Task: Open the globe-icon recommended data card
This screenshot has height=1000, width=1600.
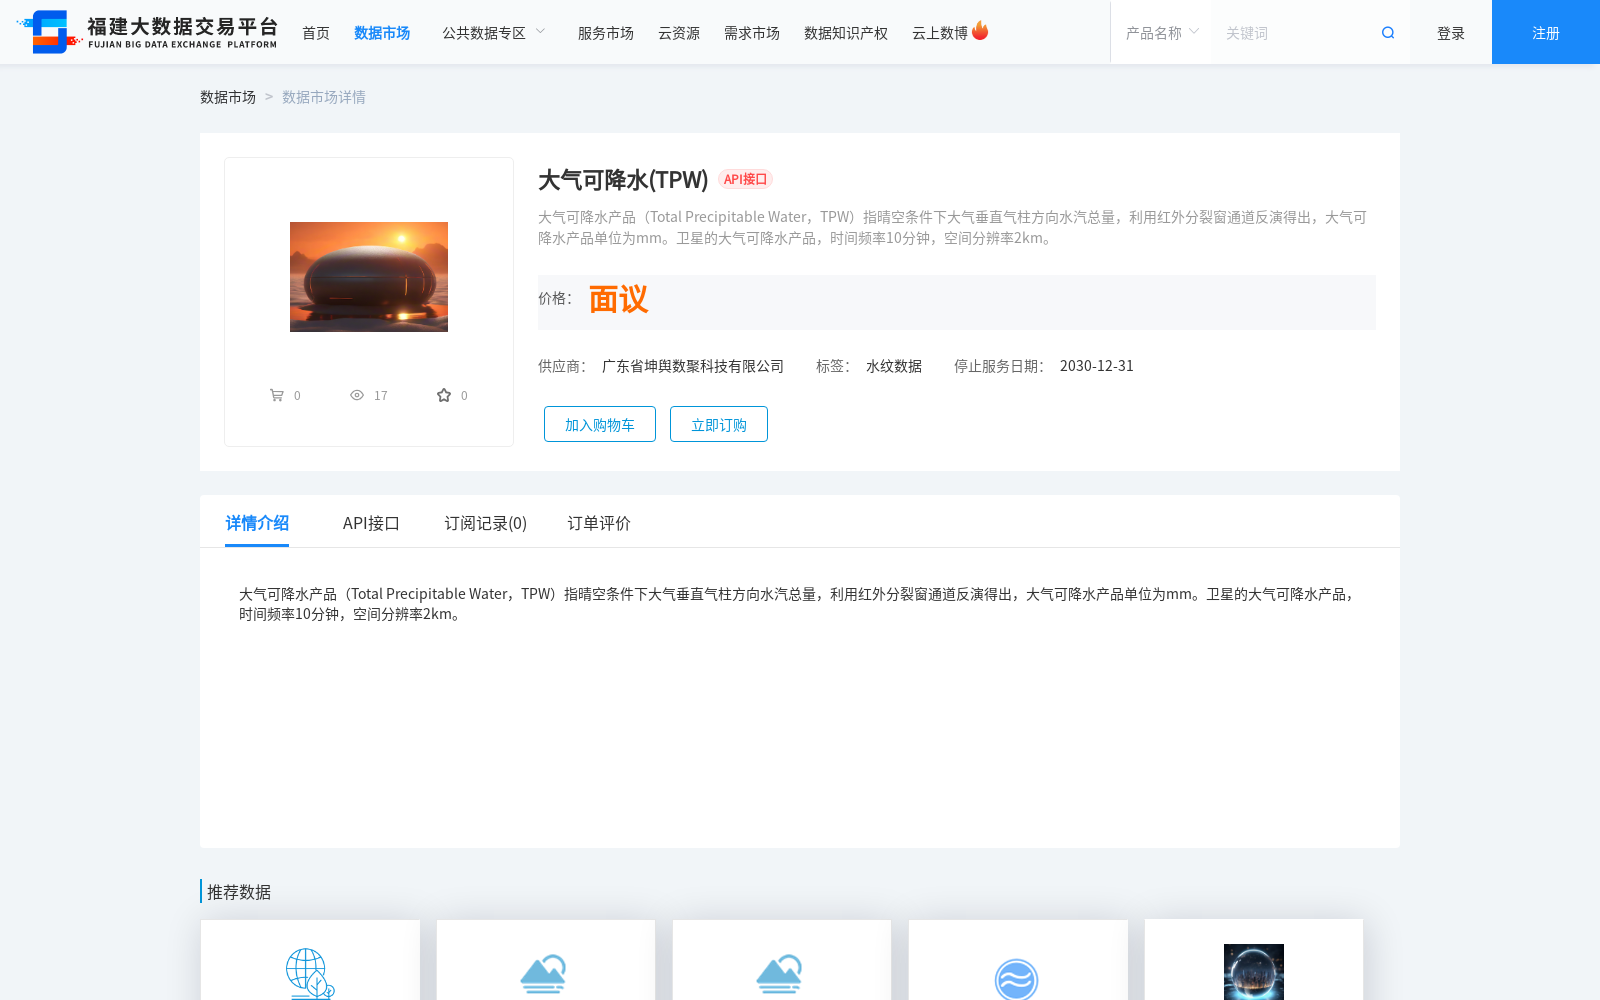Action: tap(310, 960)
